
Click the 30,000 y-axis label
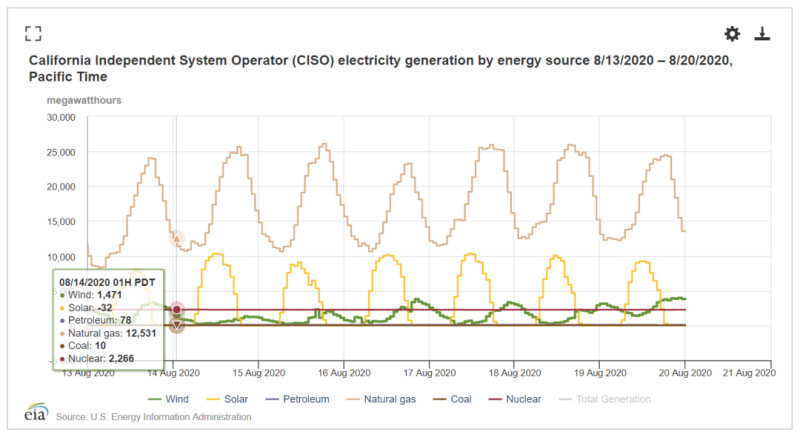pos(60,117)
